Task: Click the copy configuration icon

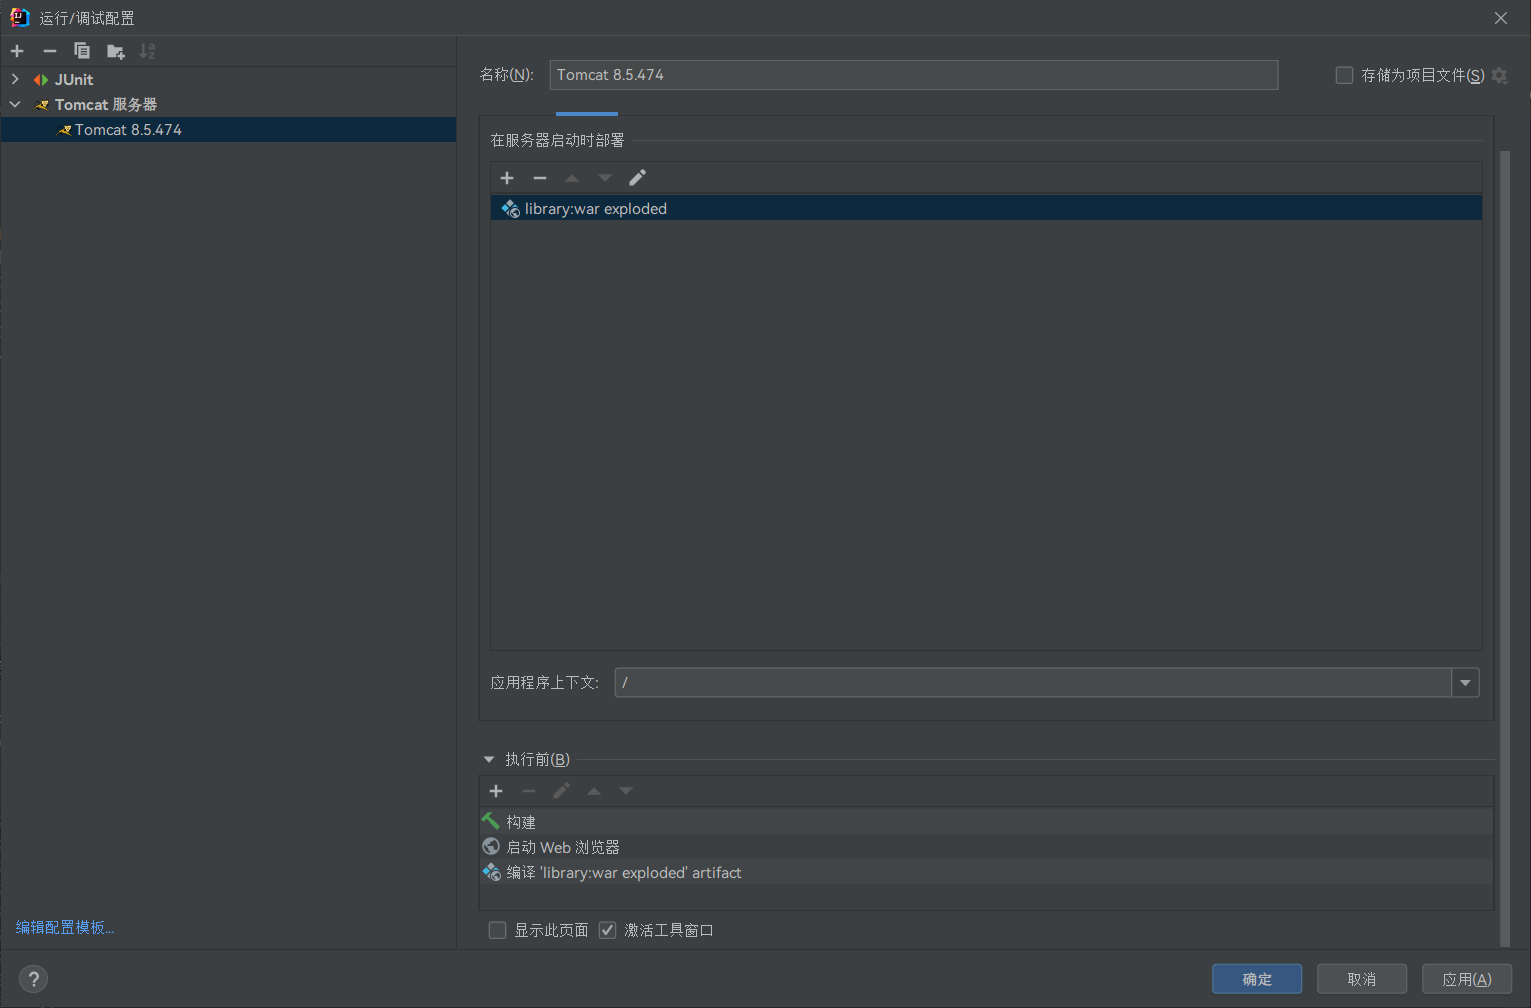Action: pos(82,51)
